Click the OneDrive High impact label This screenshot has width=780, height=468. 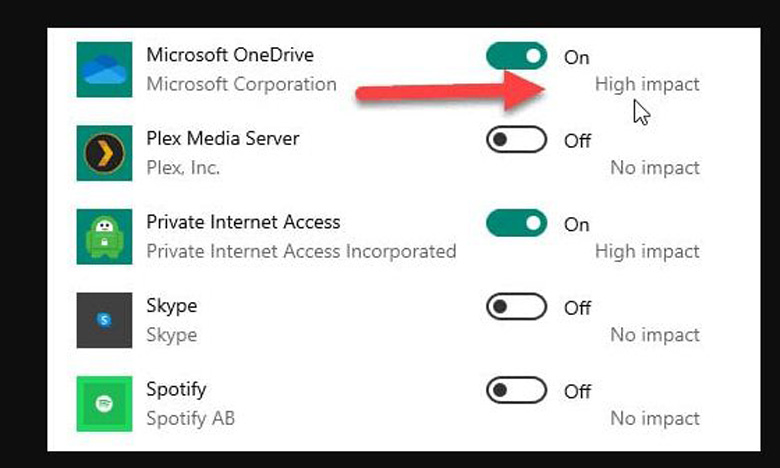click(x=647, y=84)
